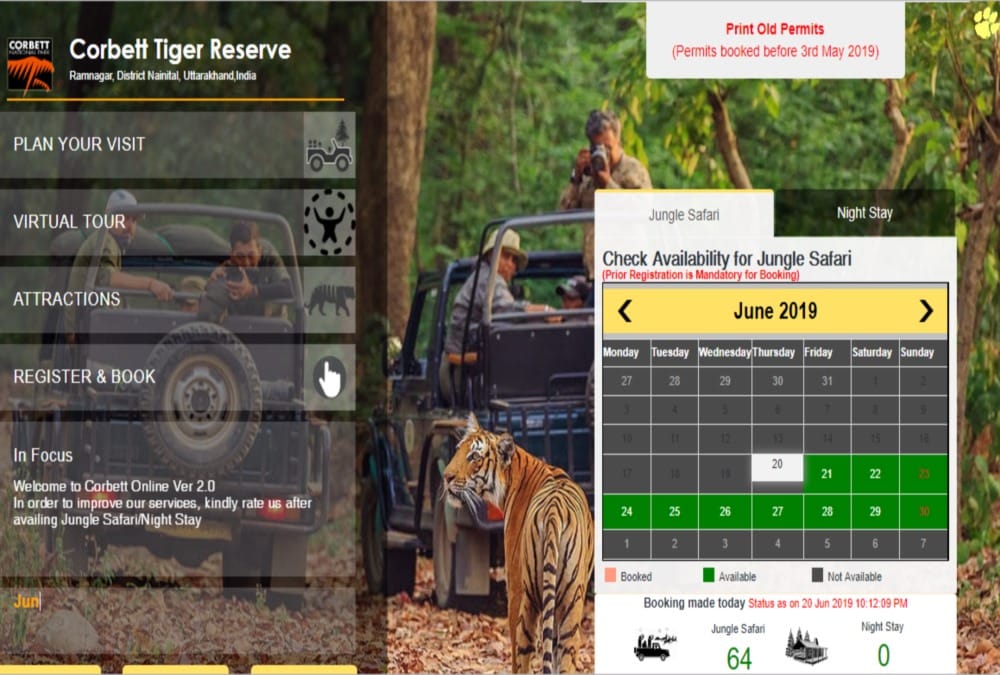Image resolution: width=1000 pixels, height=675 pixels.
Task: Select available date 22 June
Action: (x=875, y=474)
